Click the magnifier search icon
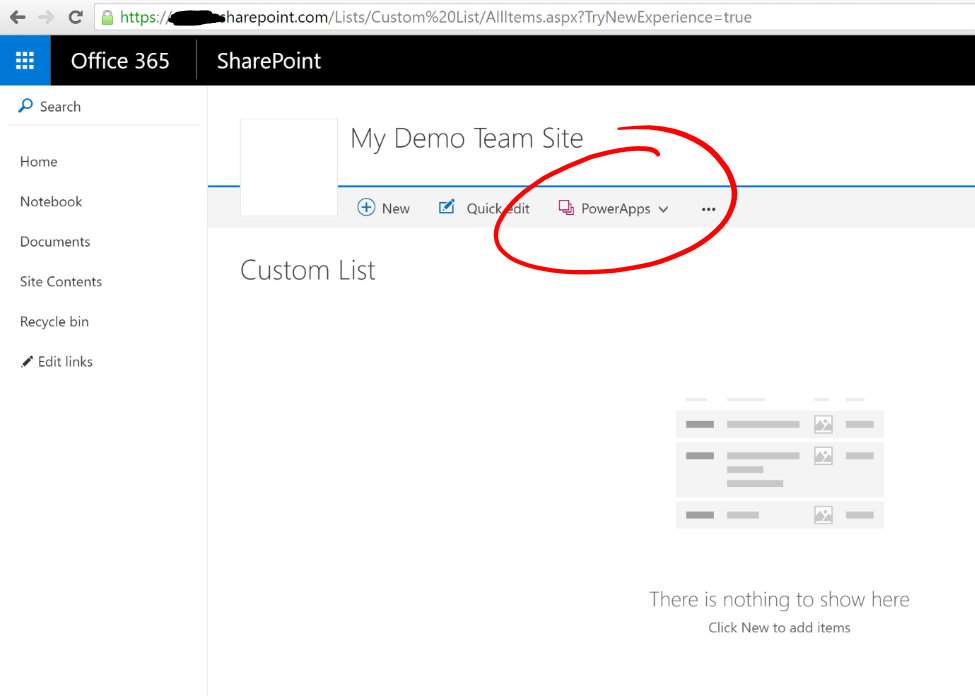Viewport: 975px width, 696px height. pos(25,106)
